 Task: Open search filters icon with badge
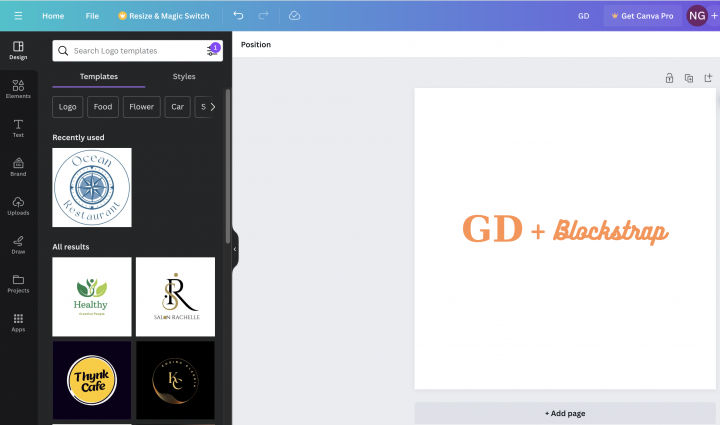tap(212, 50)
